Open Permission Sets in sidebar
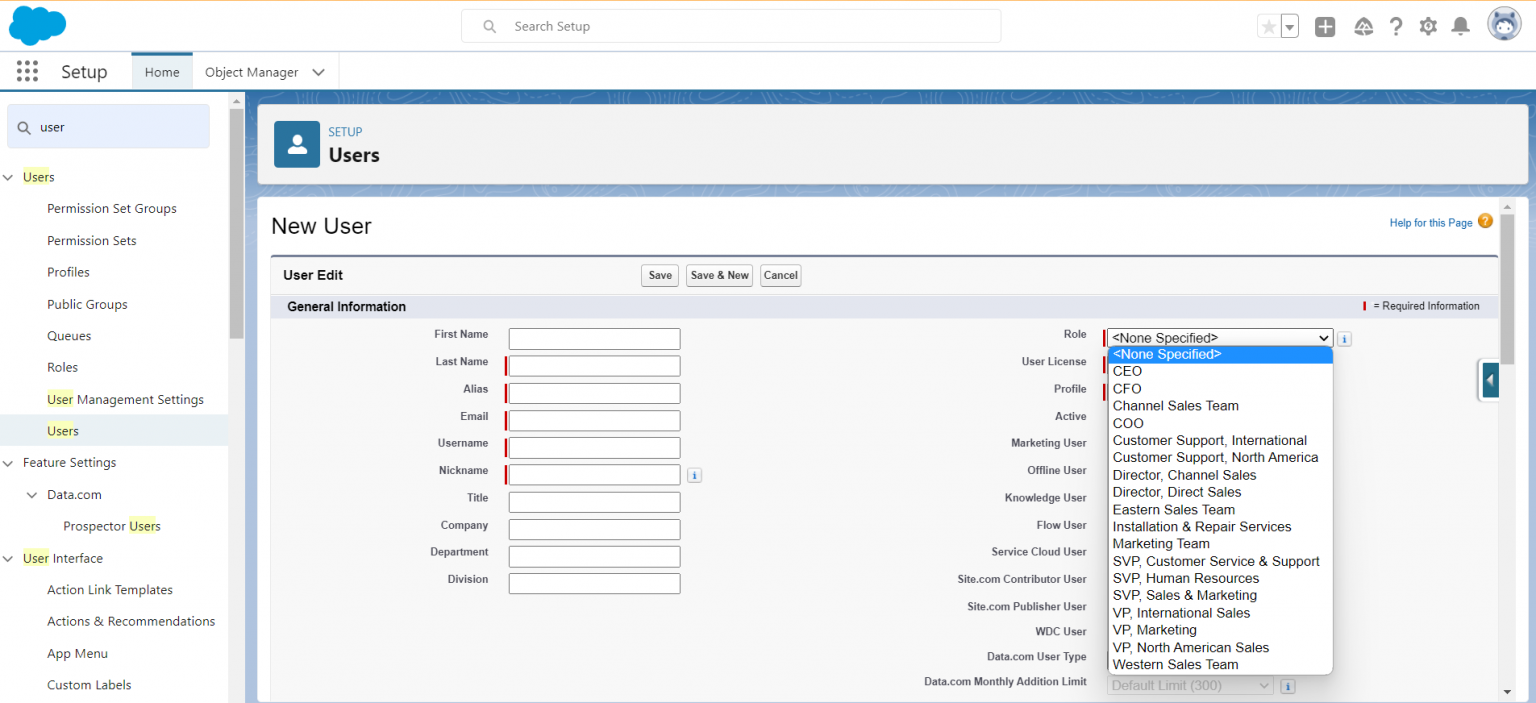This screenshot has height=703, width=1536. pyautogui.click(x=92, y=241)
